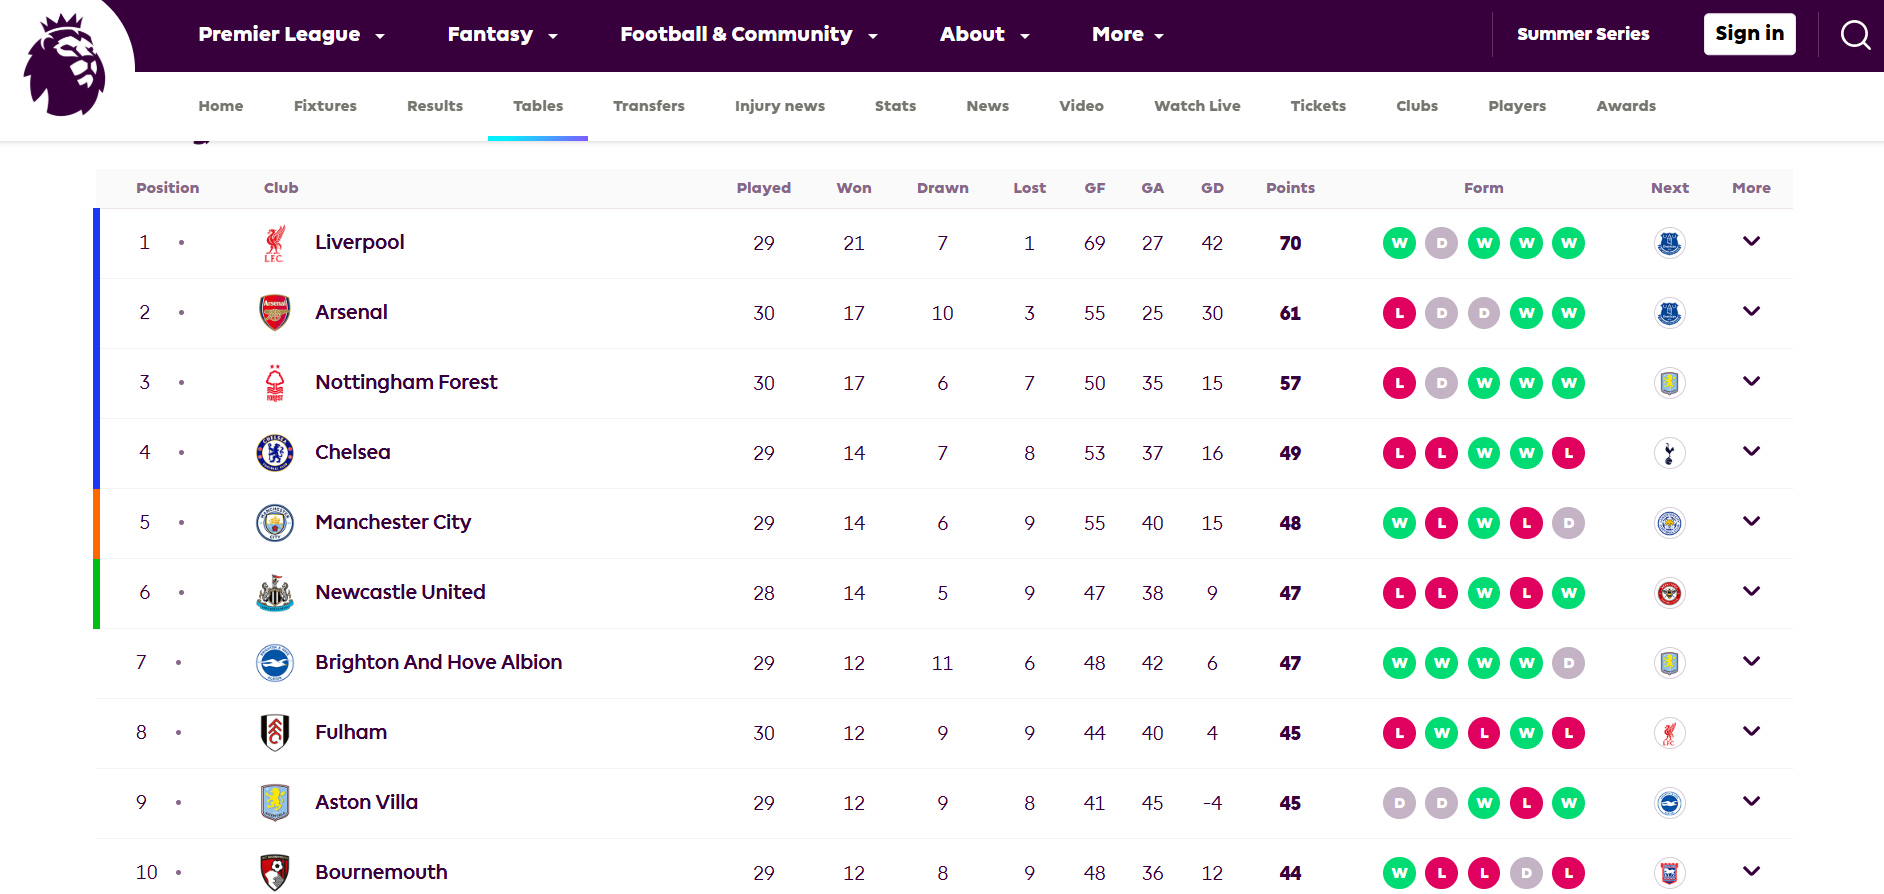The width and height of the screenshot is (1884, 894).
Task: Click Chelsea club crest
Action: 274,453
